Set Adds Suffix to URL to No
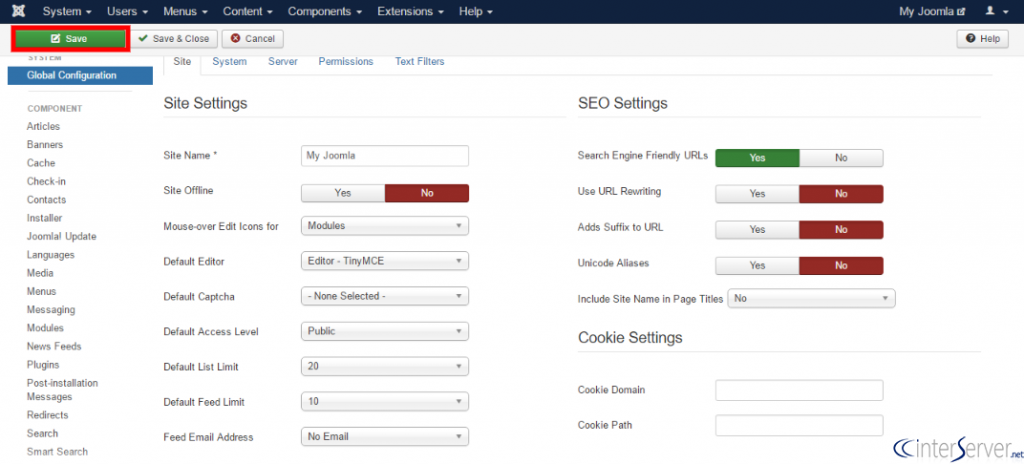Screen dimensions: 1024x464 point(841,230)
